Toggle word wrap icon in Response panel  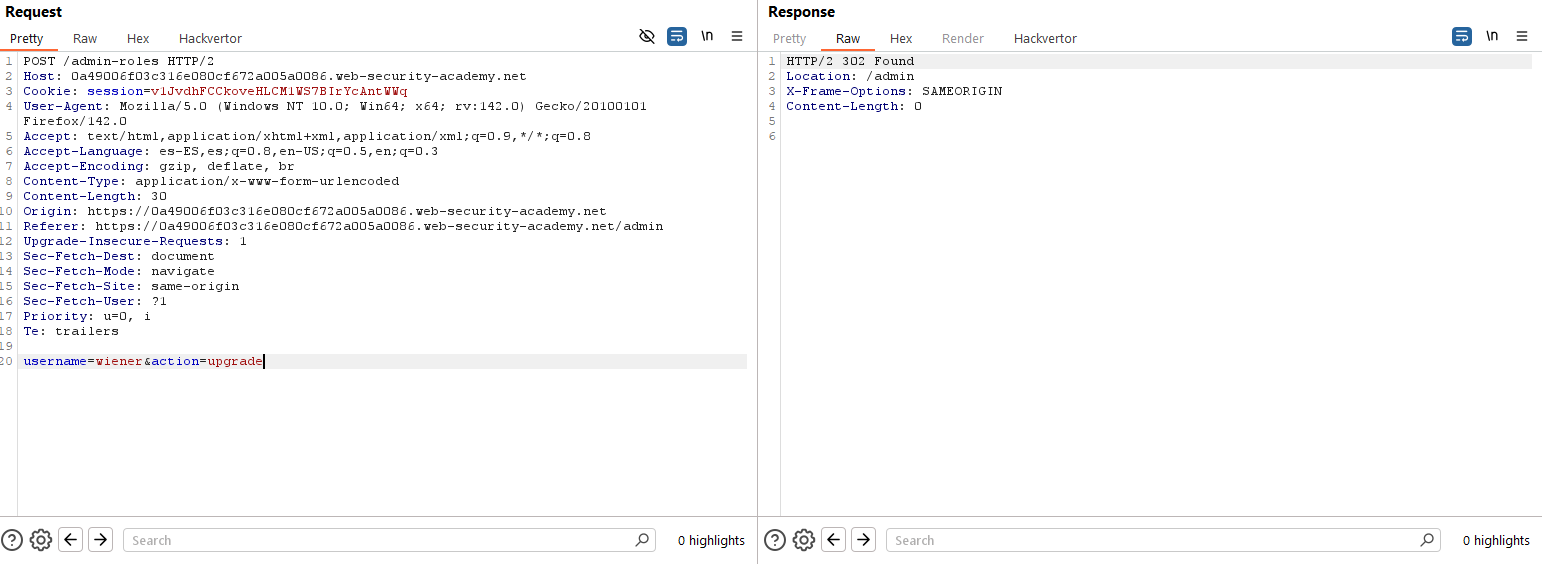(1462, 36)
